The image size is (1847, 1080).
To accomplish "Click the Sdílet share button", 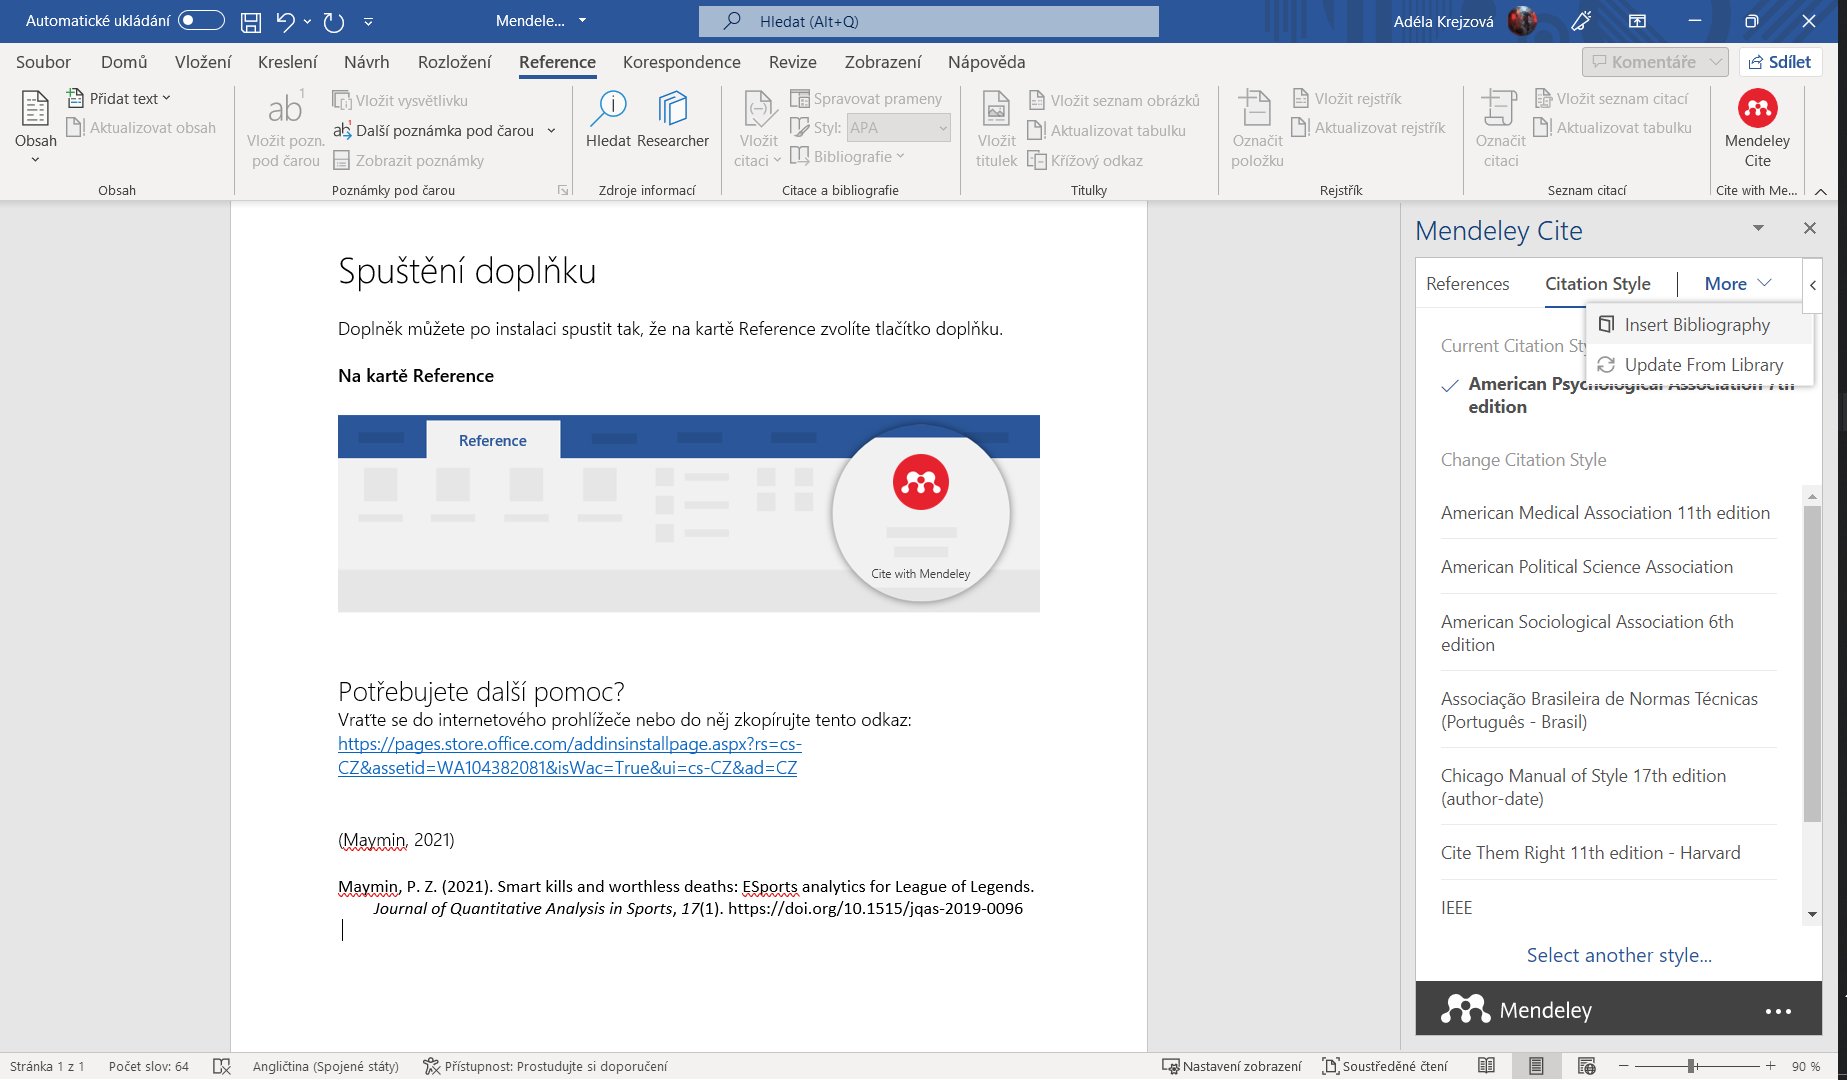I will [1780, 62].
